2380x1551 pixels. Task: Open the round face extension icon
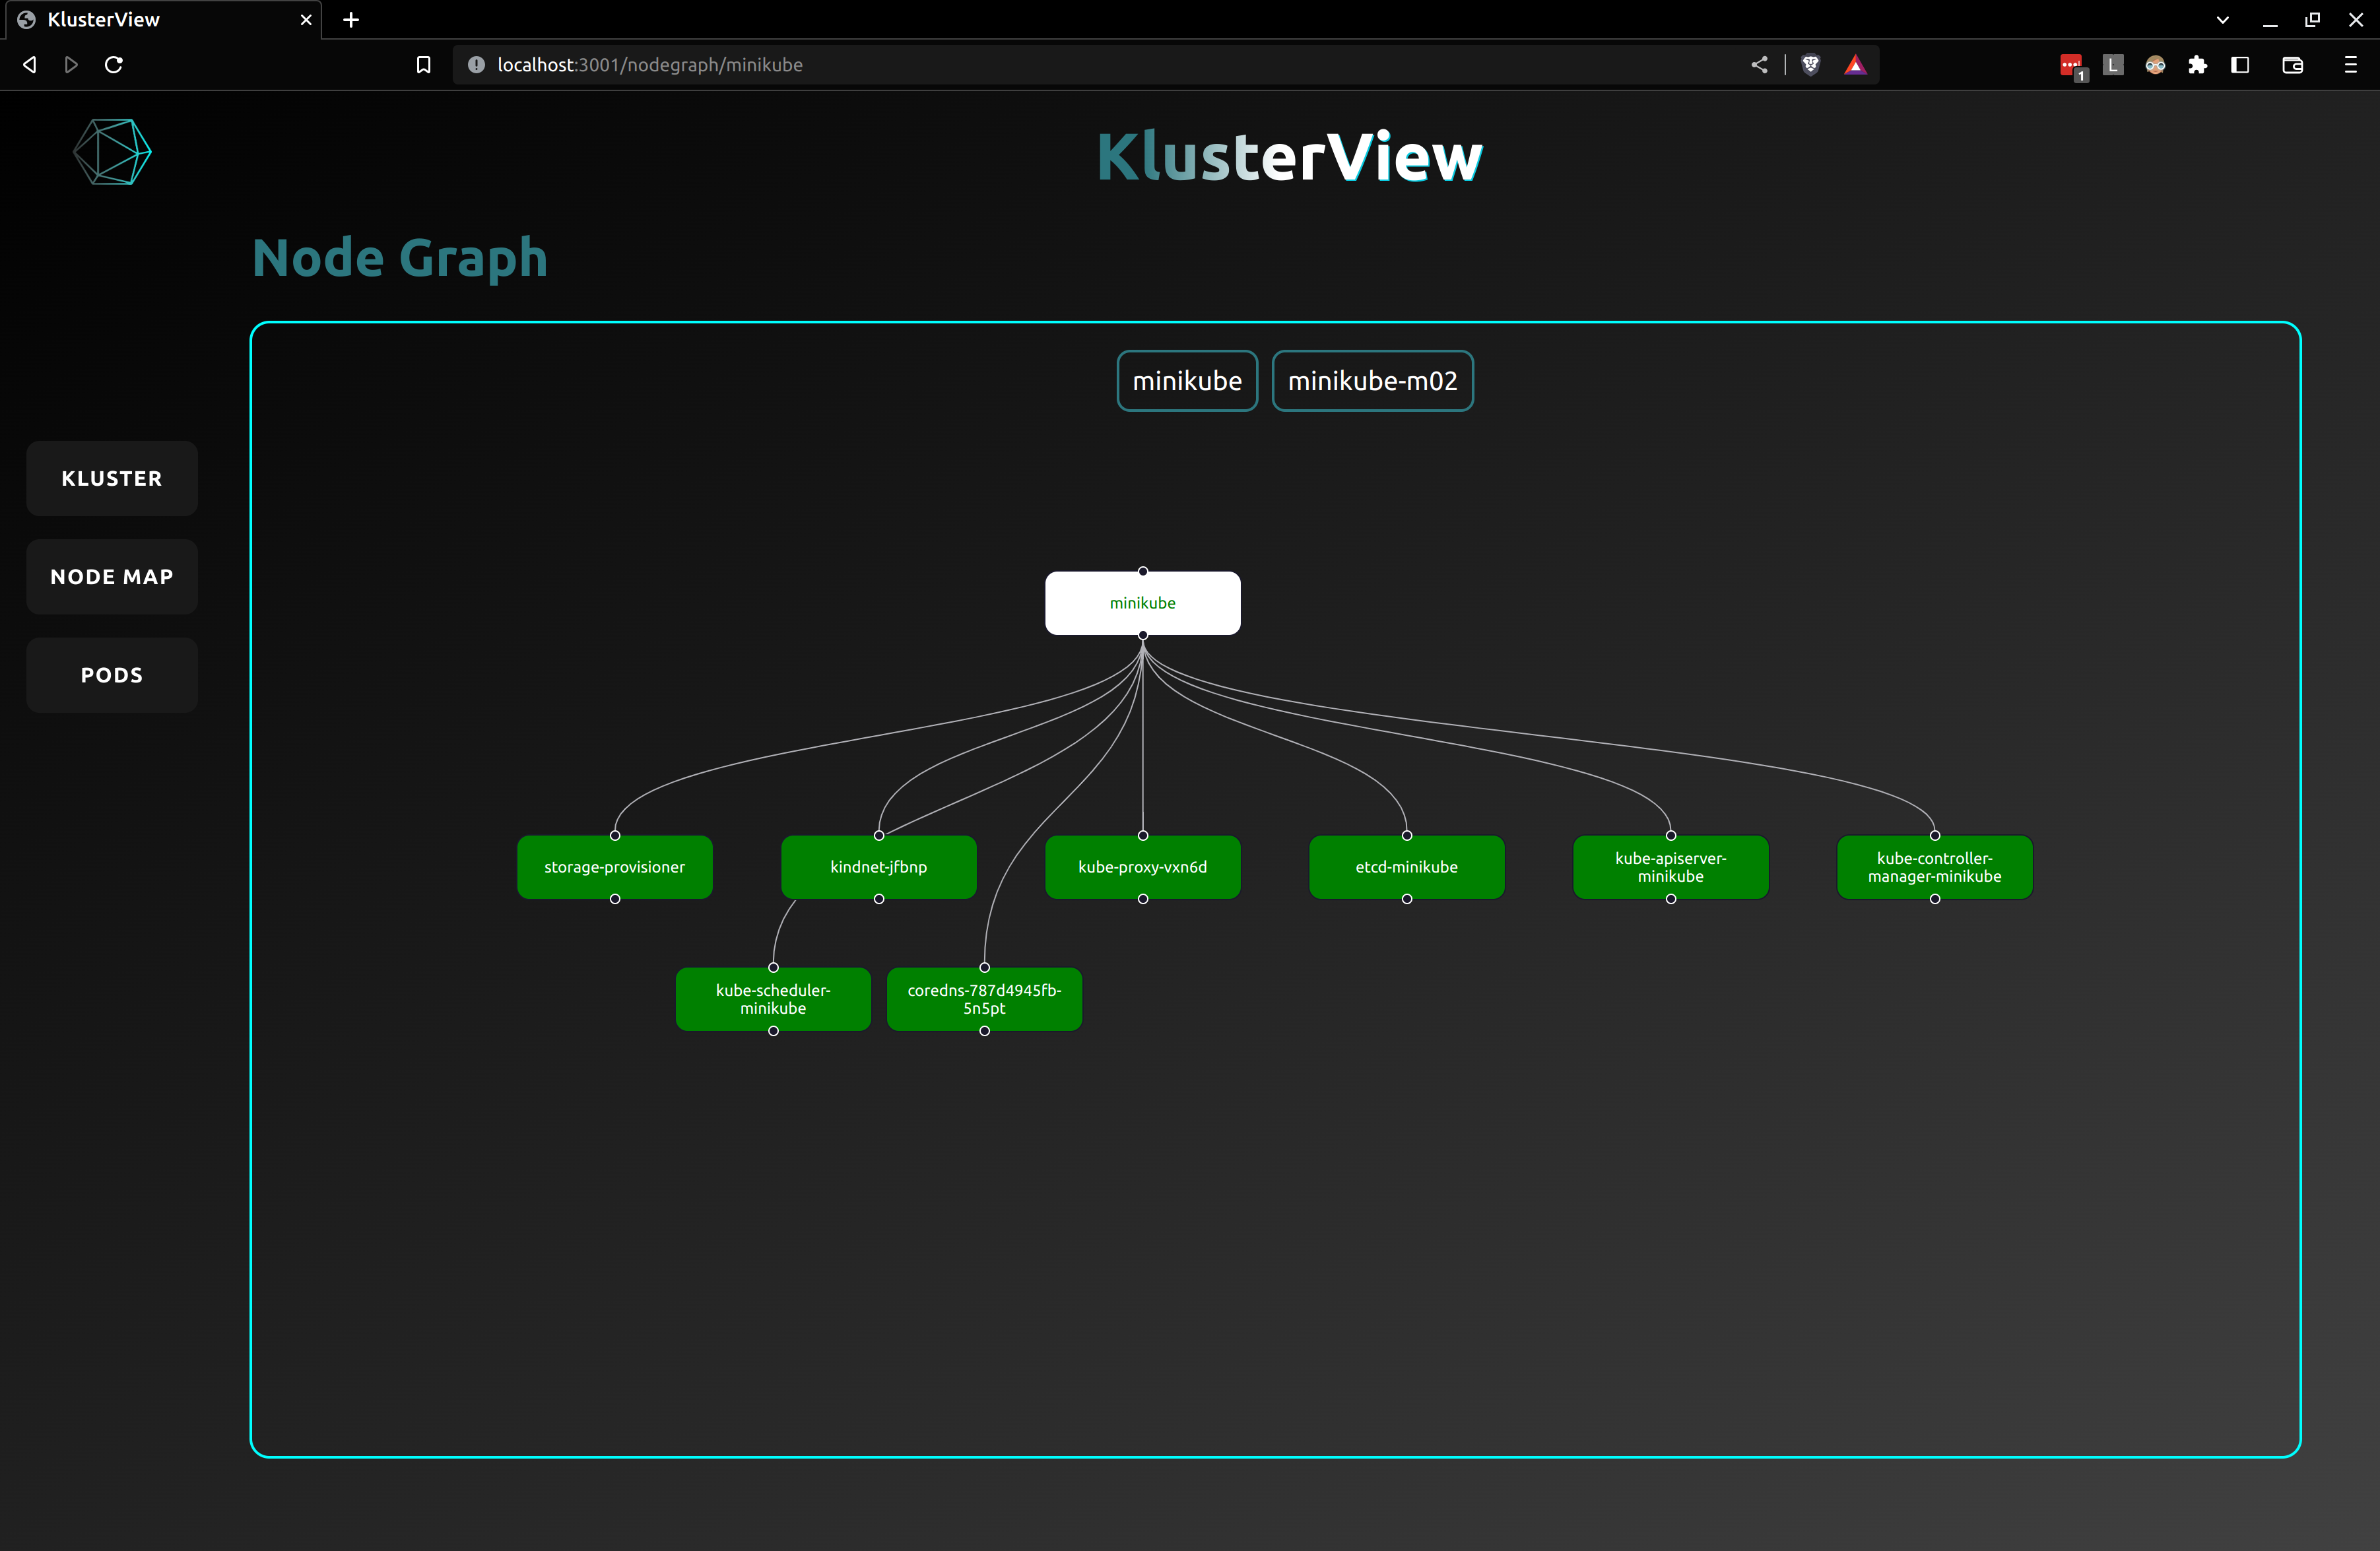coord(2155,65)
